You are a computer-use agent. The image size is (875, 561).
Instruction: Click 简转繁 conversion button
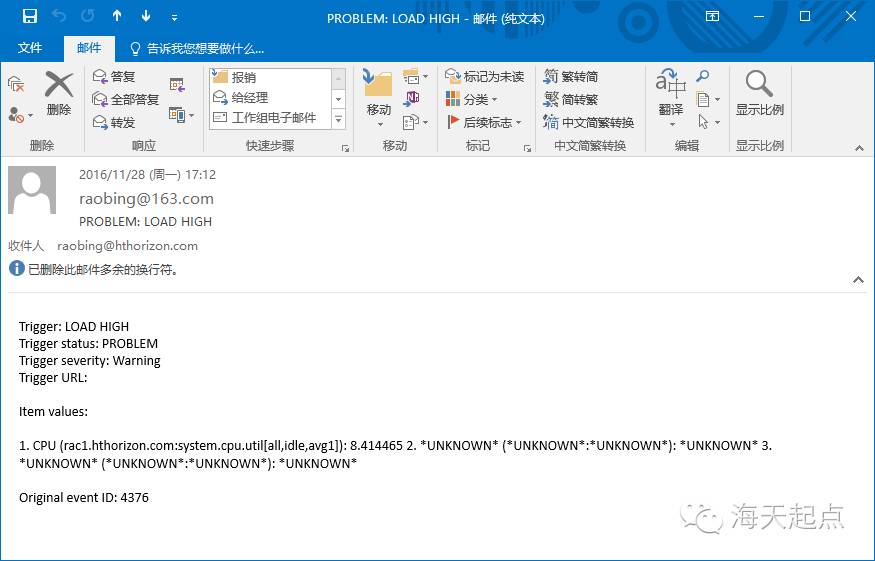(570, 99)
